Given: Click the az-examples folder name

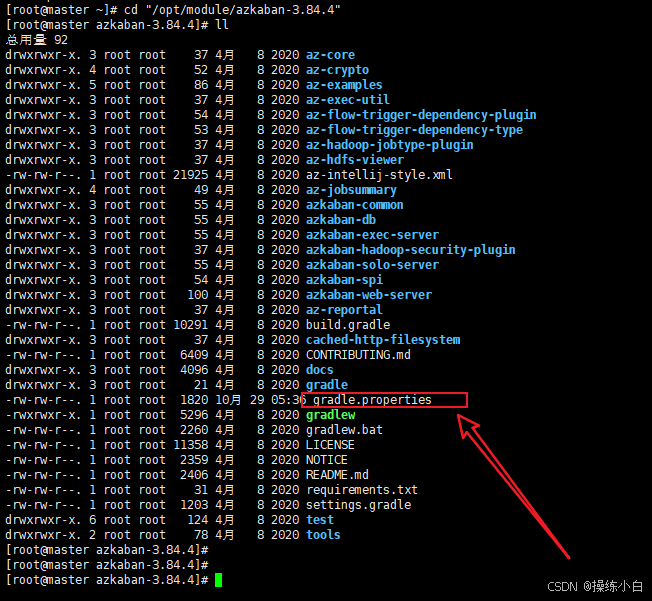Looking at the screenshot, I should 344,85.
